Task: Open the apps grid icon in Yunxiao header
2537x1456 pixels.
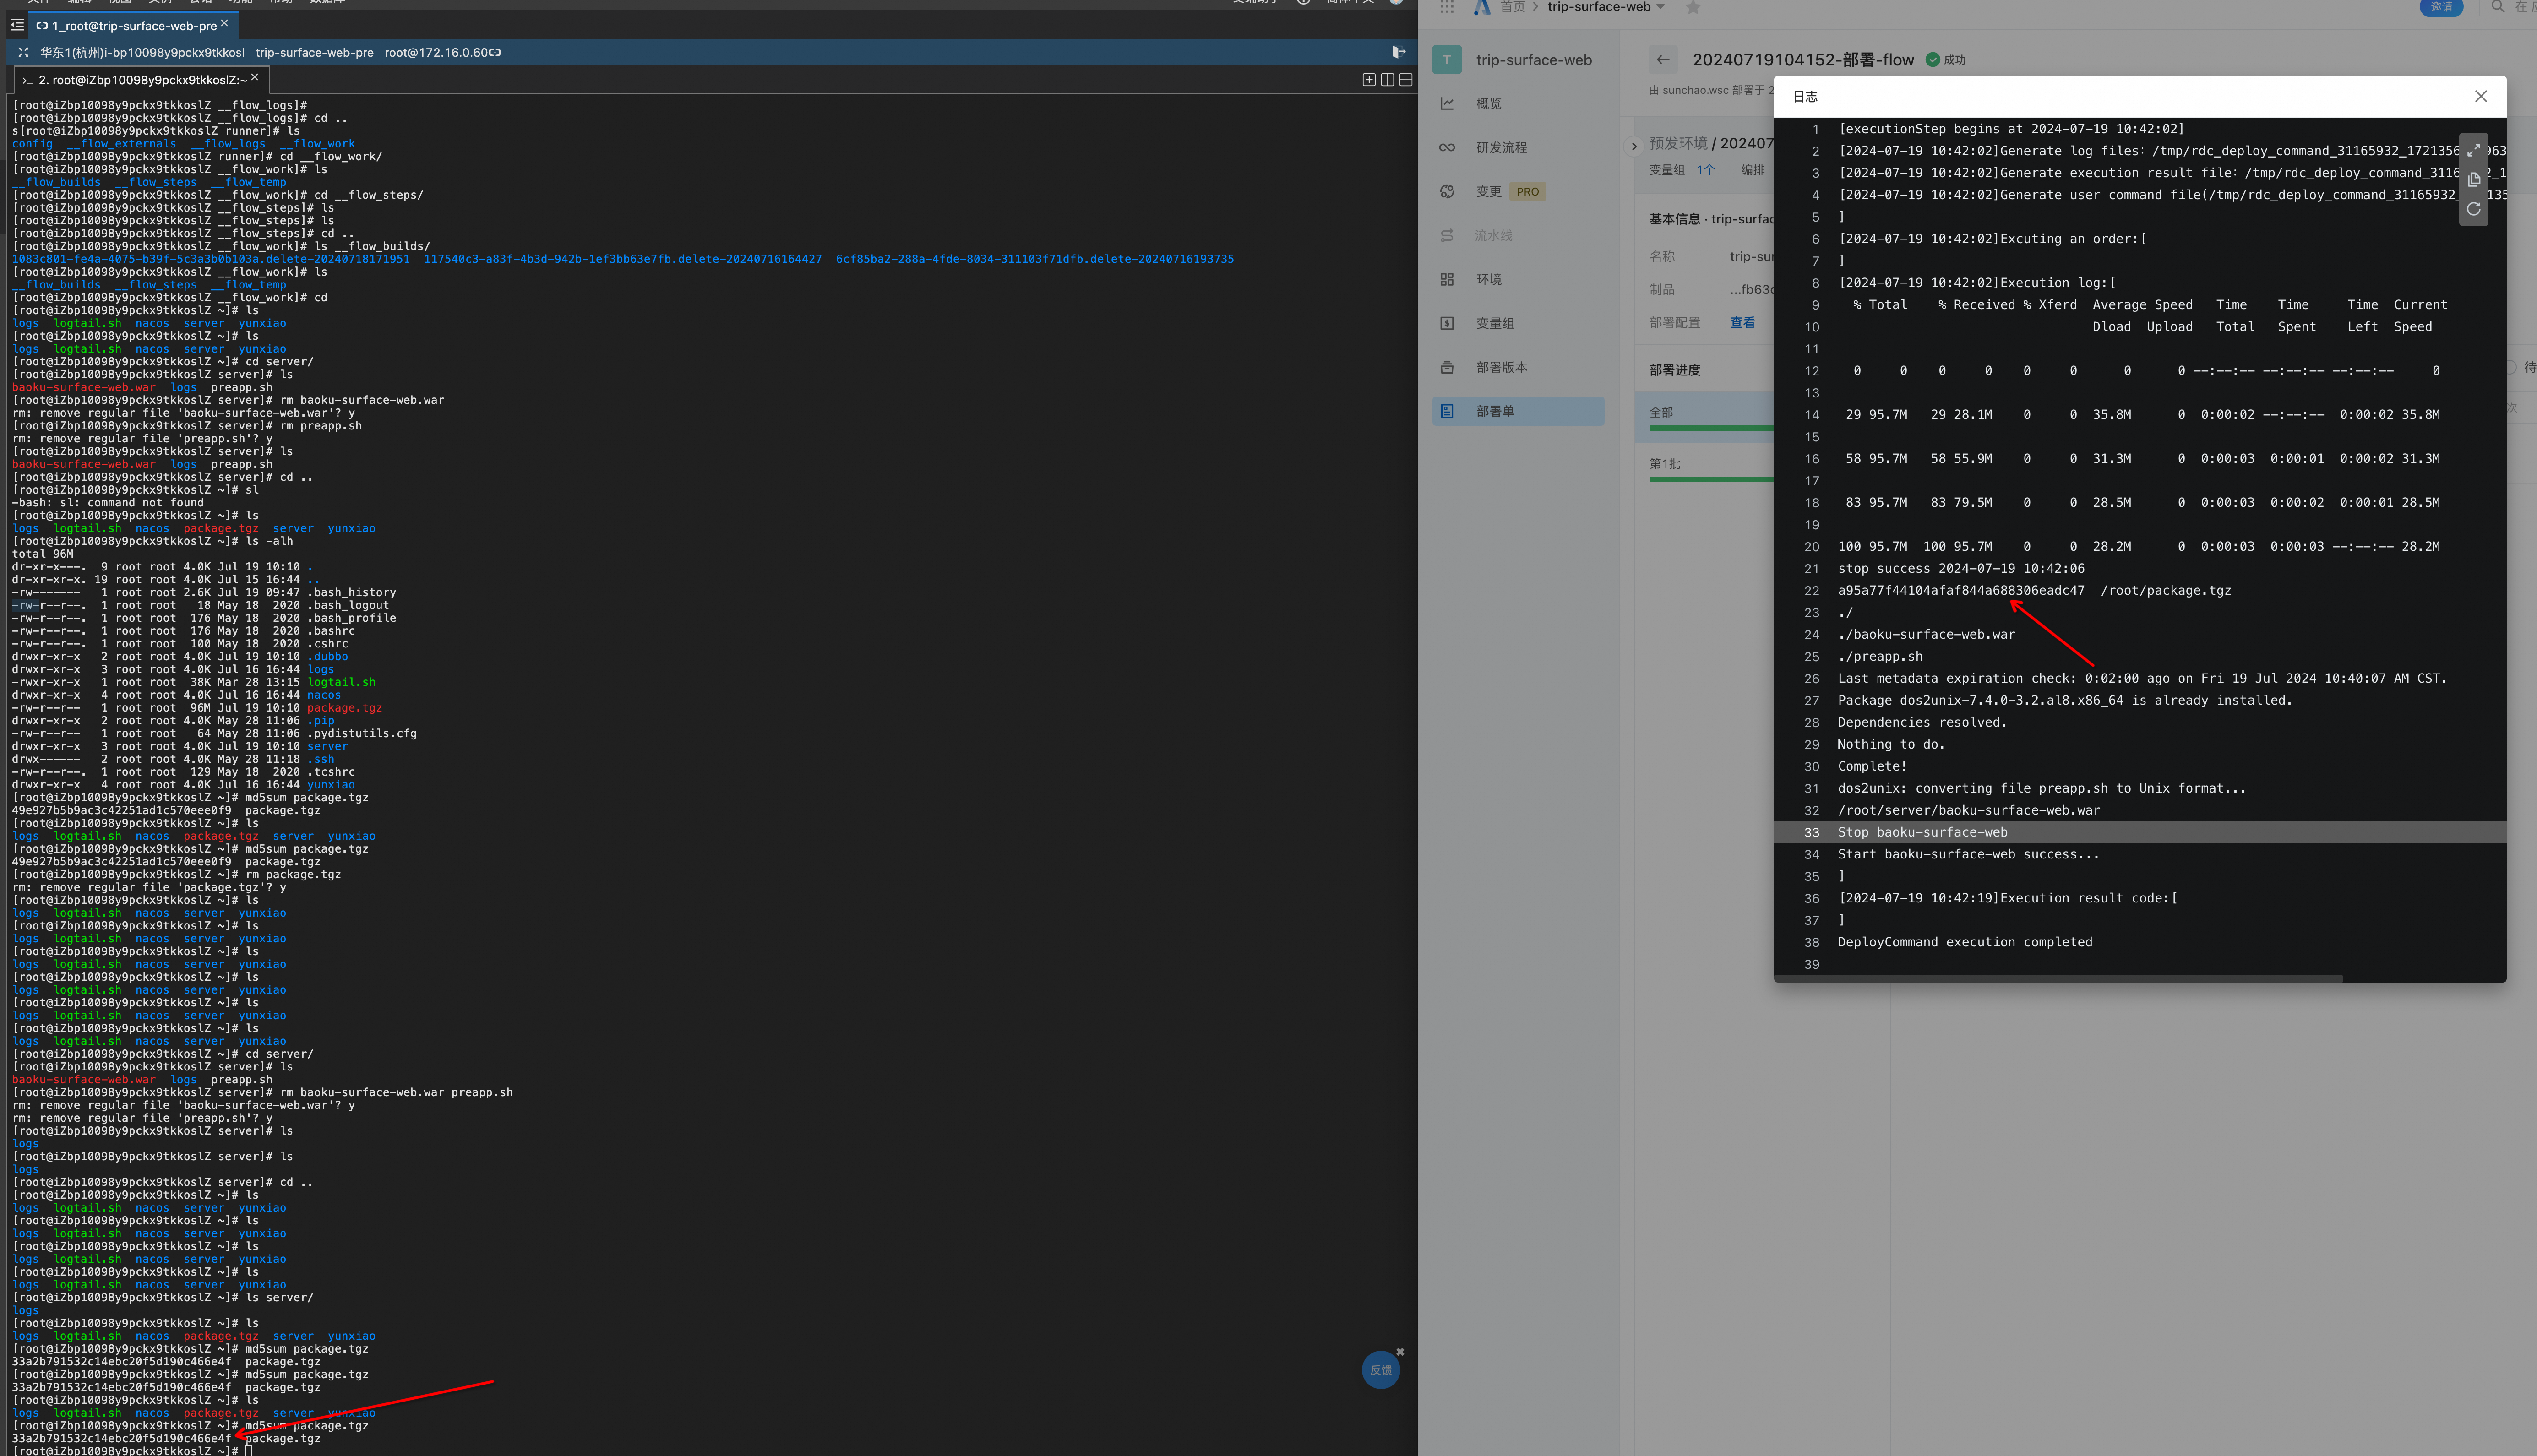Action: tap(1447, 7)
